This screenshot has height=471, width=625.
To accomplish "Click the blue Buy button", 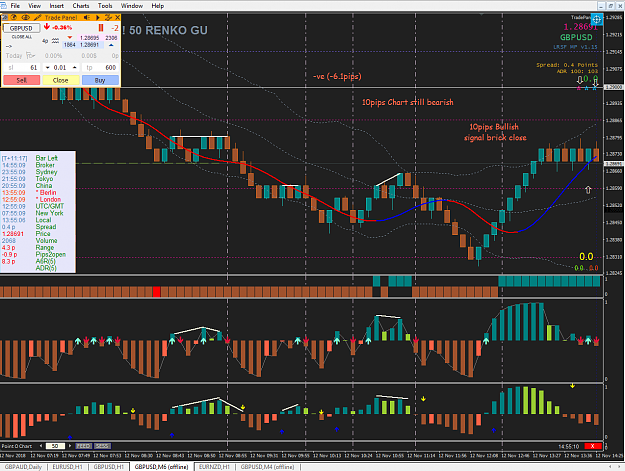I will pyautogui.click(x=100, y=80).
